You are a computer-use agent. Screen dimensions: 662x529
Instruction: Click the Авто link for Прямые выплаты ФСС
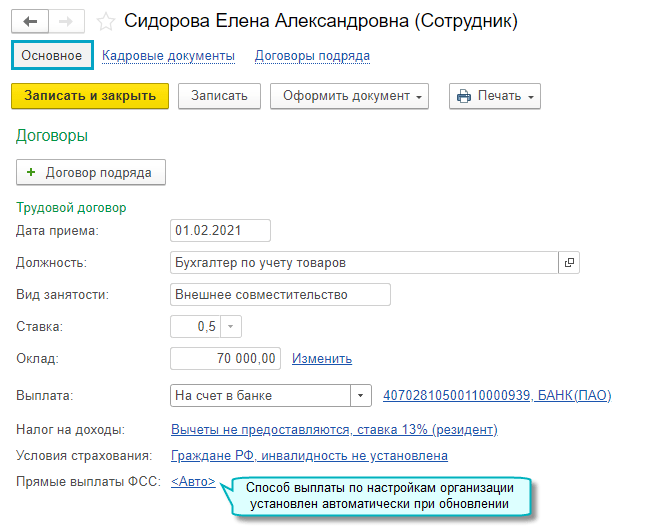point(193,482)
